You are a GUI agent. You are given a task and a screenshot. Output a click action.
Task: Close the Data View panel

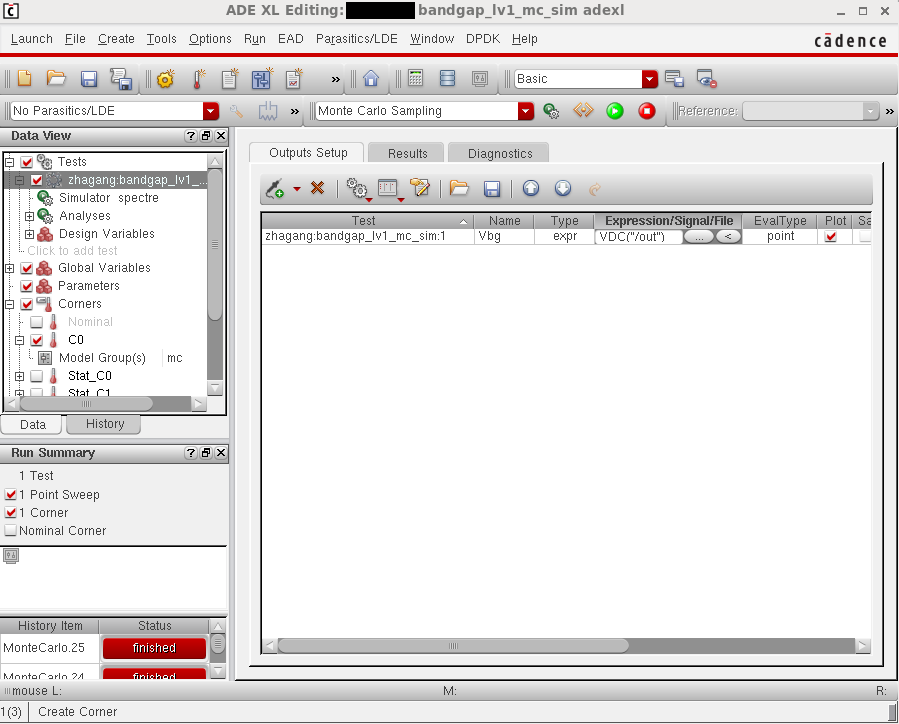[221, 136]
